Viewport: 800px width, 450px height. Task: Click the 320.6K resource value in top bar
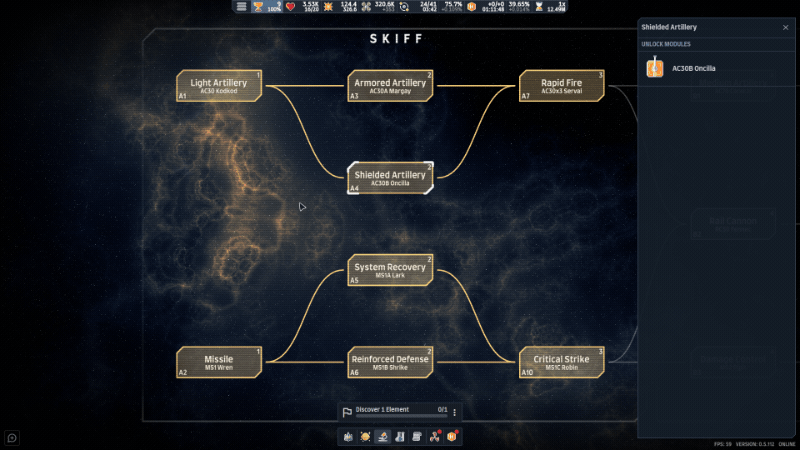pyautogui.click(x=384, y=4)
